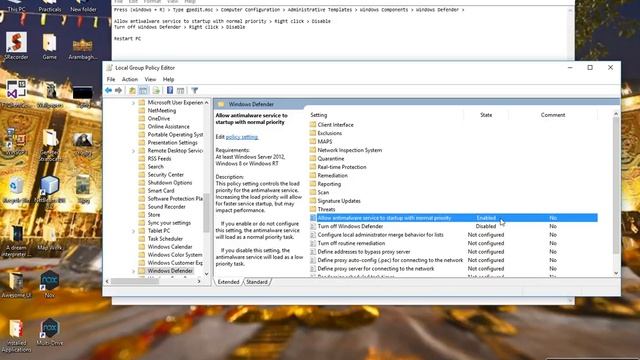640x360 pixels.
Task: Open the Practicals desktop folder
Action: (49, 6)
